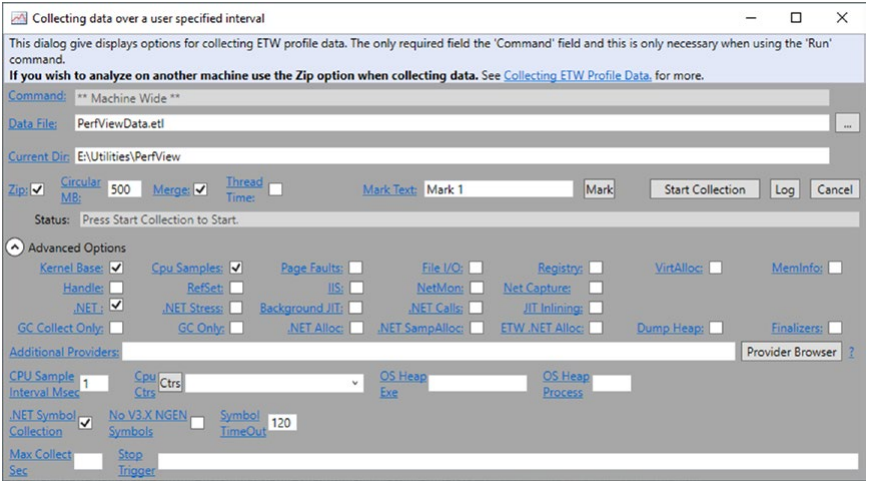Screen dimensions: 869x484
Task: Enable the GC Collect Only checkbox
Action: (116, 328)
